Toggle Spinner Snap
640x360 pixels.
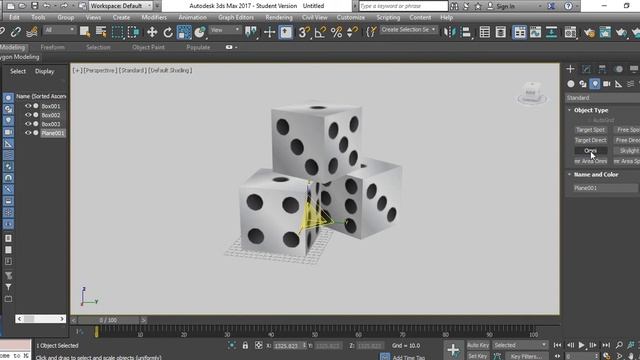(x=352, y=32)
